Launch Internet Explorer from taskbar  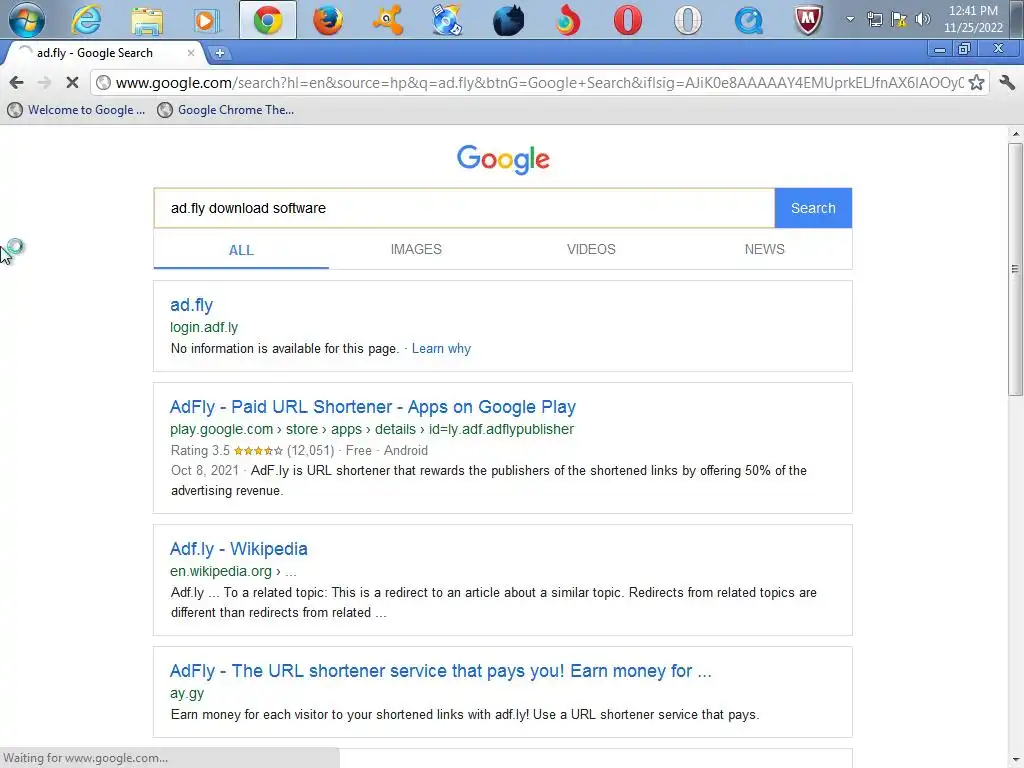(x=87, y=20)
